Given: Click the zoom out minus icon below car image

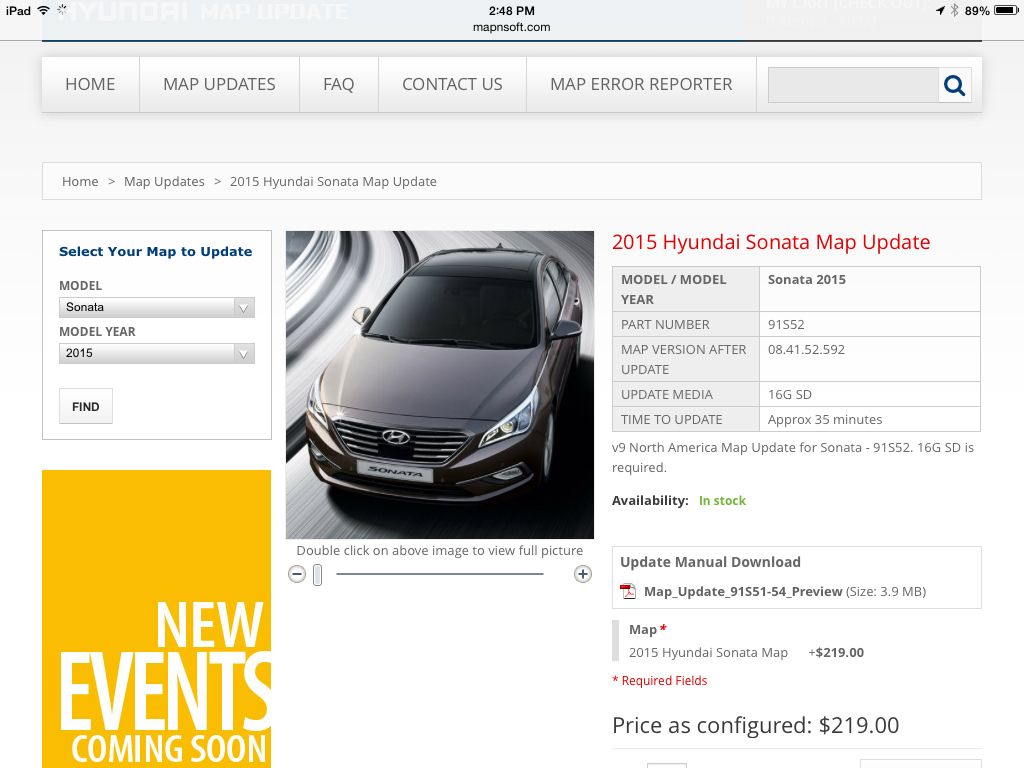Looking at the screenshot, I should click(x=297, y=574).
